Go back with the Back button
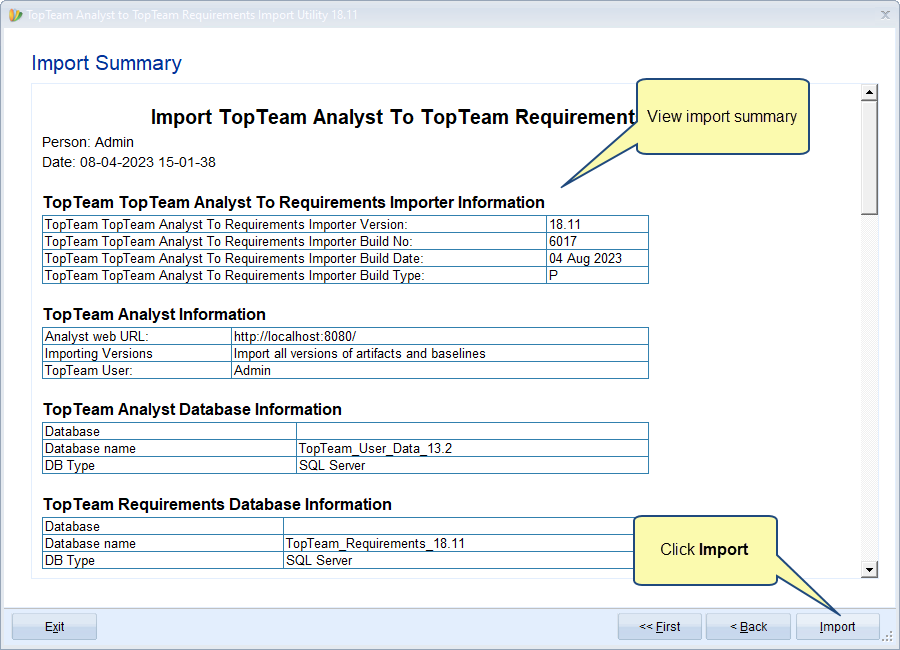 point(748,626)
